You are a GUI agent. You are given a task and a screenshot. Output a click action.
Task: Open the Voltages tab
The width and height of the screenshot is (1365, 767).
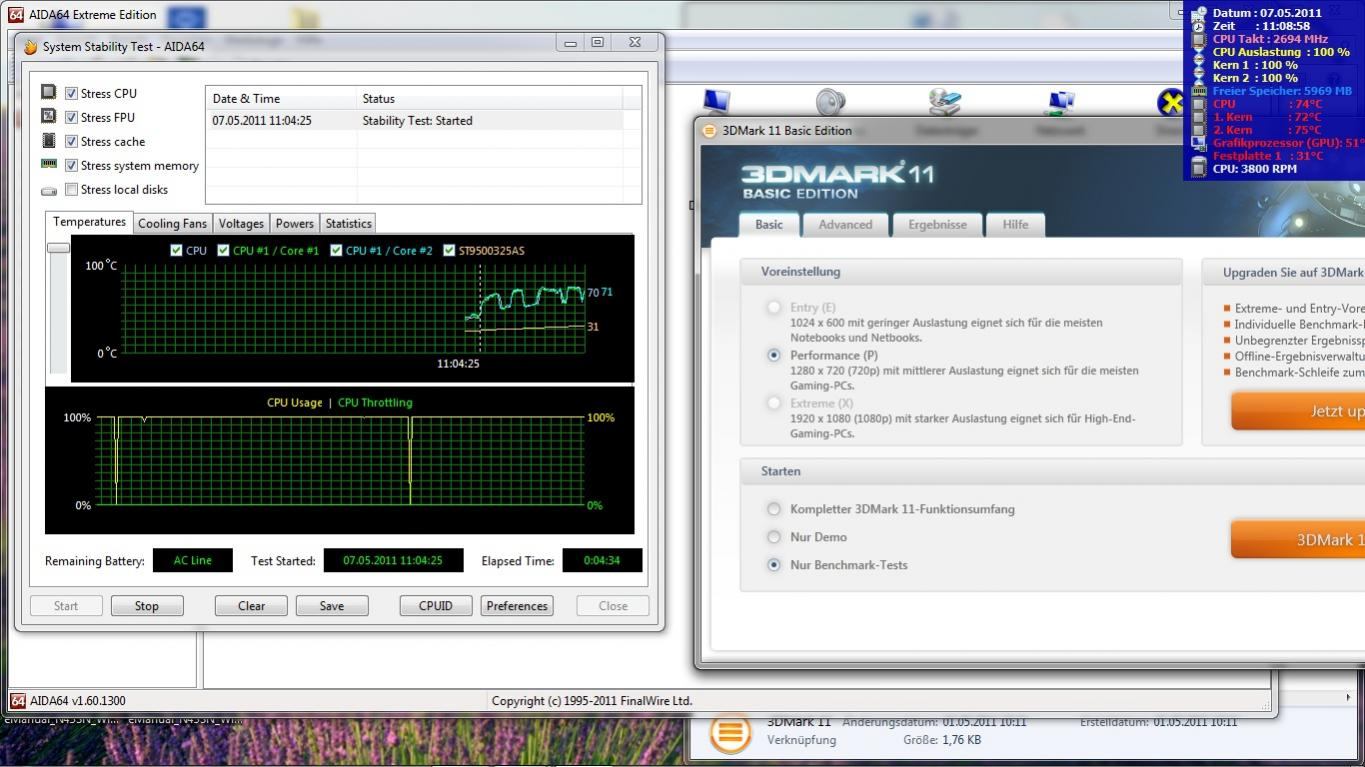click(x=241, y=224)
